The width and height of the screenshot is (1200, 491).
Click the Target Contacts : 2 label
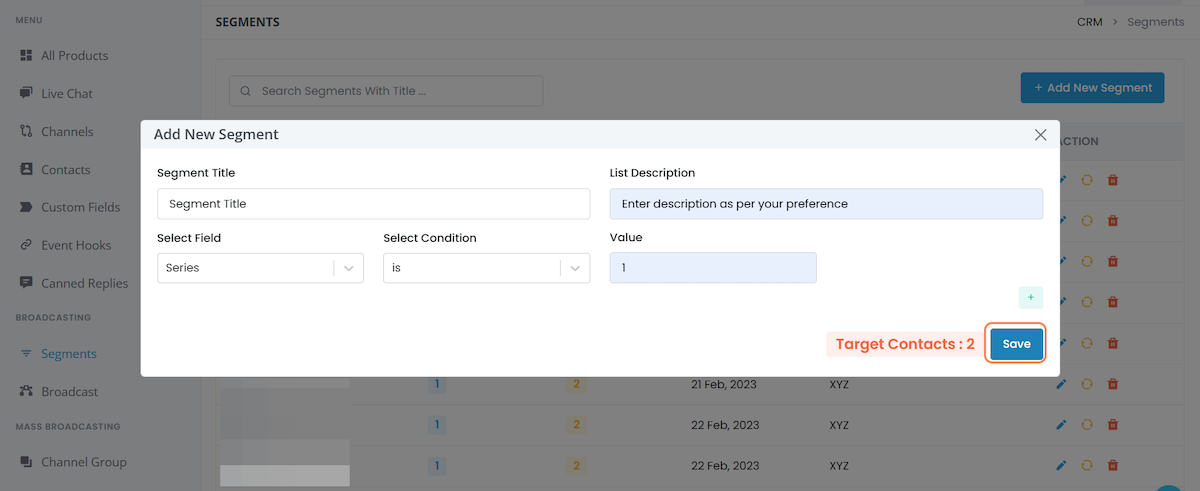[905, 344]
